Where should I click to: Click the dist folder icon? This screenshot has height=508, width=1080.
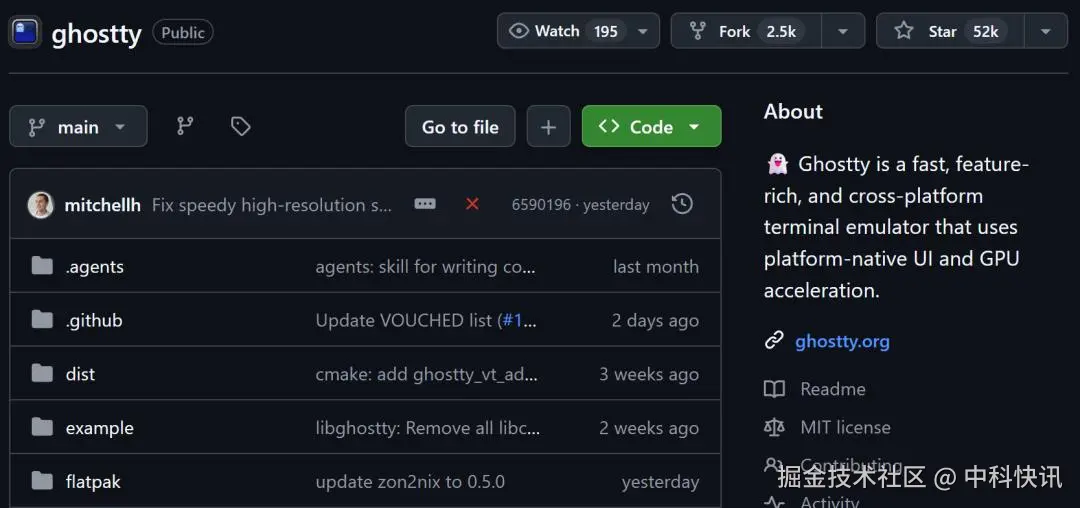point(42,373)
